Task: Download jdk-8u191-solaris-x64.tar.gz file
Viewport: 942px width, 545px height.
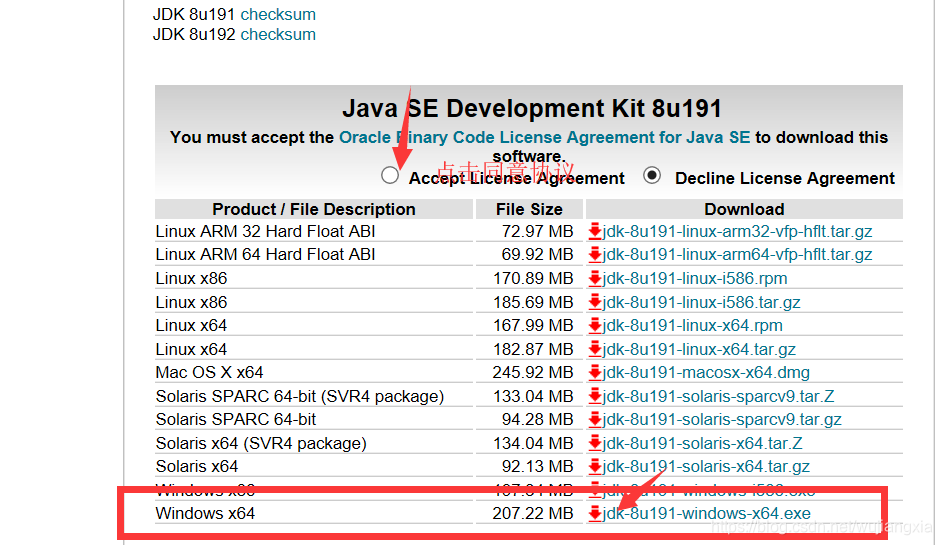Action: pyautogui.click(x=706, y=466)
